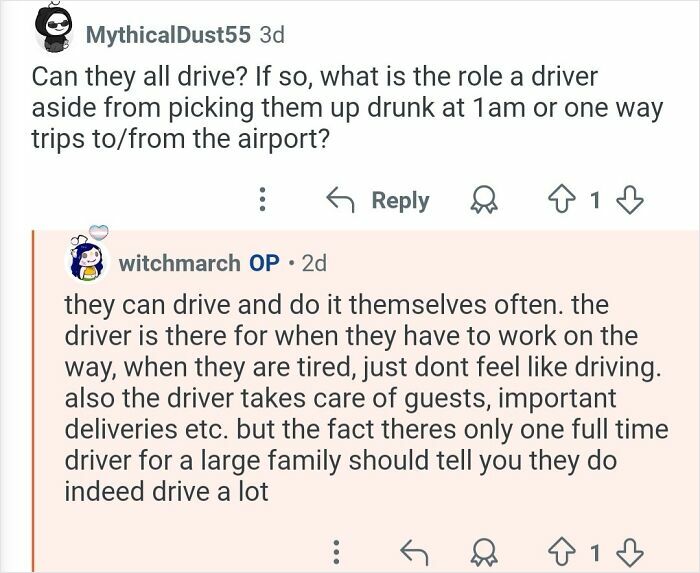
Task: Click witchmarch's reply text body
Action: tap(360, 396)
